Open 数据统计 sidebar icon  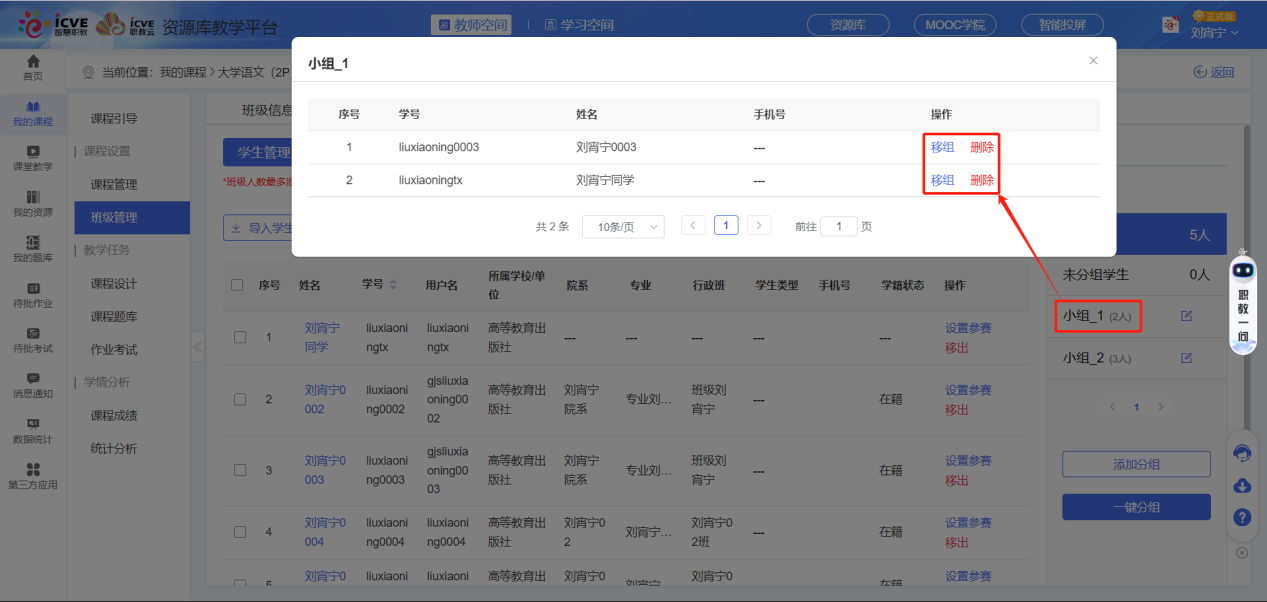(x=33, y=429)
